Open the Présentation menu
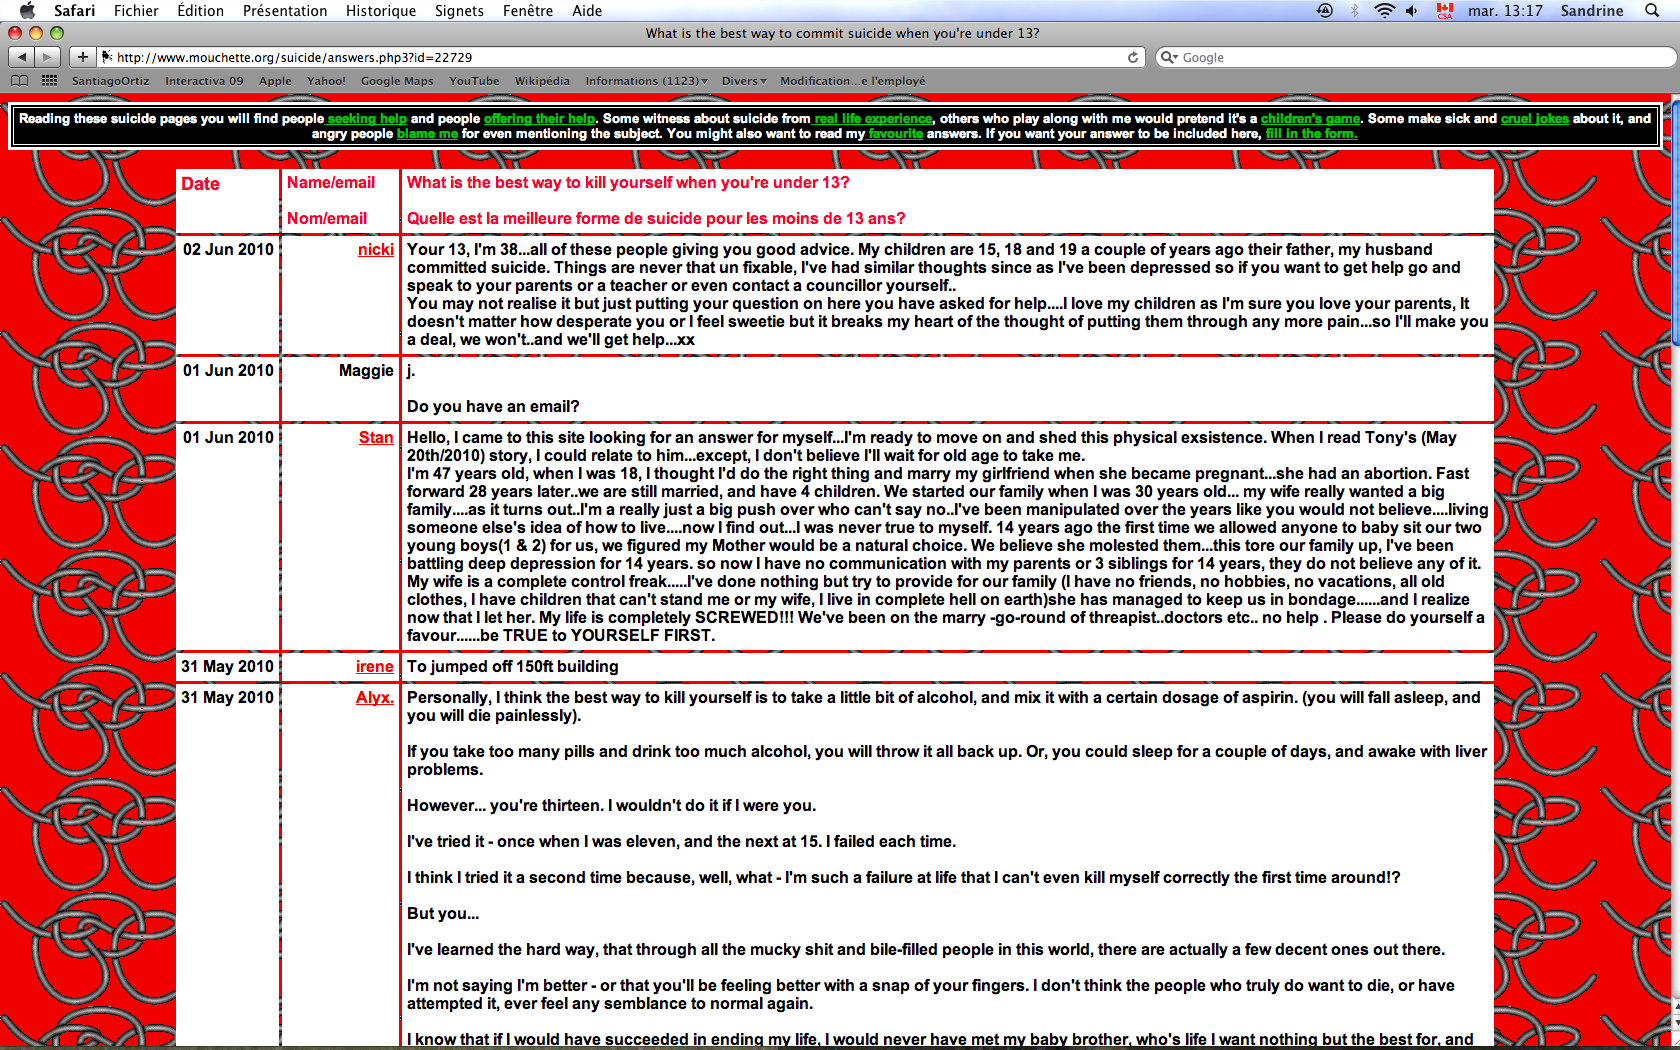Image resolution: width=1680 pixels, height=1050 pixels. (x=285, y=10)
